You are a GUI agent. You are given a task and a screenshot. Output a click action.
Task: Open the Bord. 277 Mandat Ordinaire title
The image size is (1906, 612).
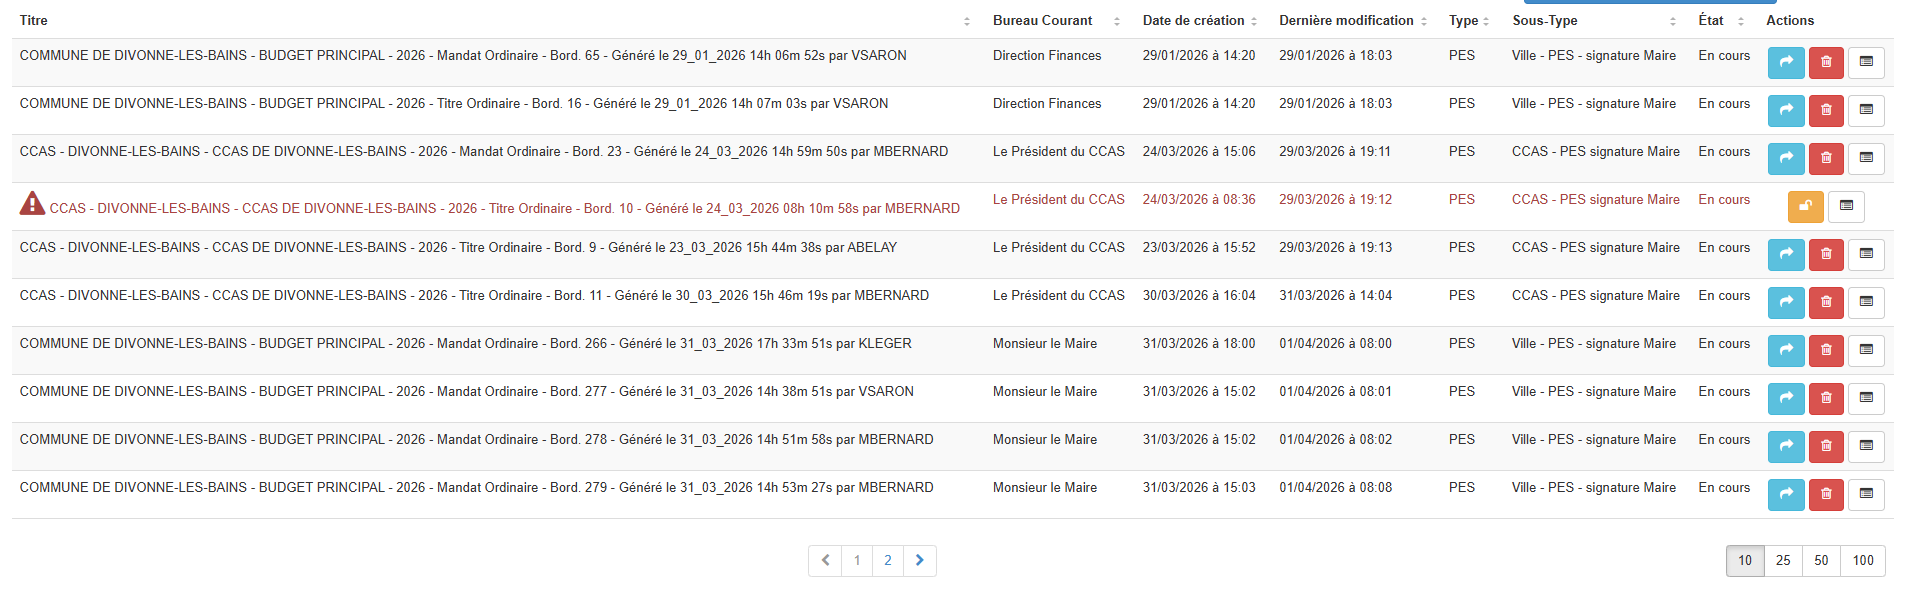(x=467, y=392)
